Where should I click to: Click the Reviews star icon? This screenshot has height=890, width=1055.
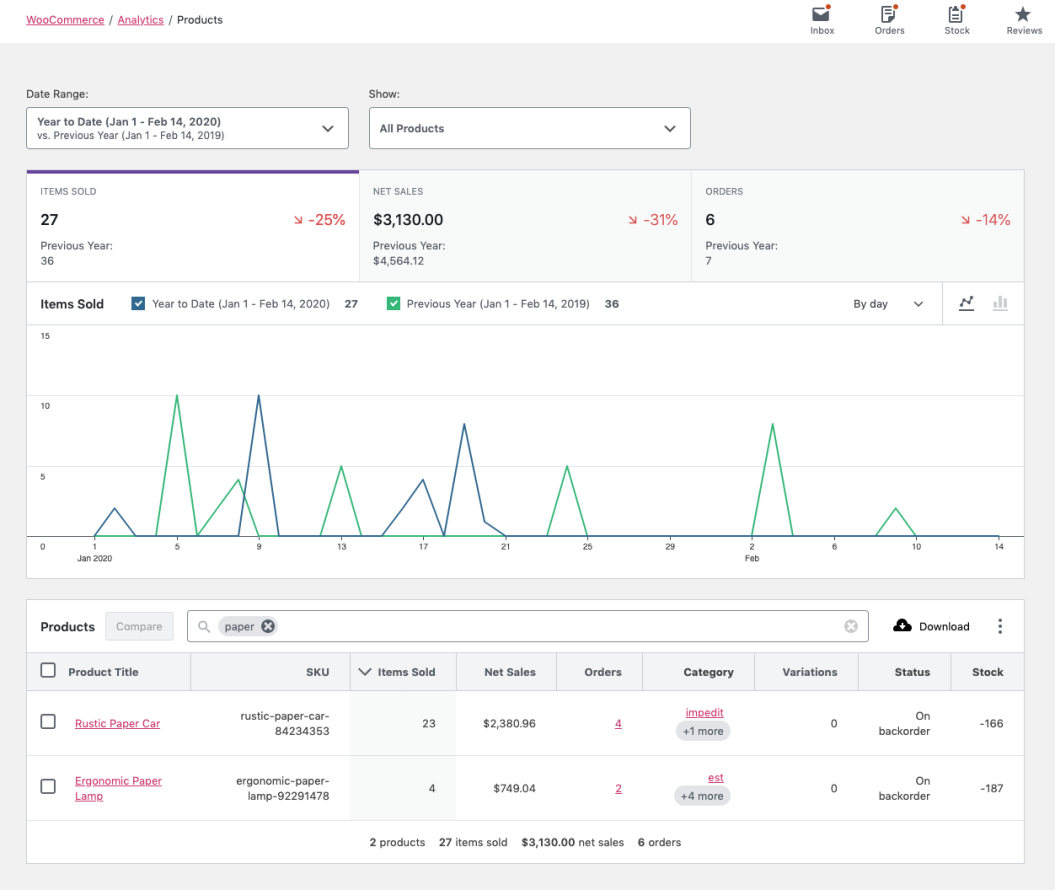point(1023,16)
